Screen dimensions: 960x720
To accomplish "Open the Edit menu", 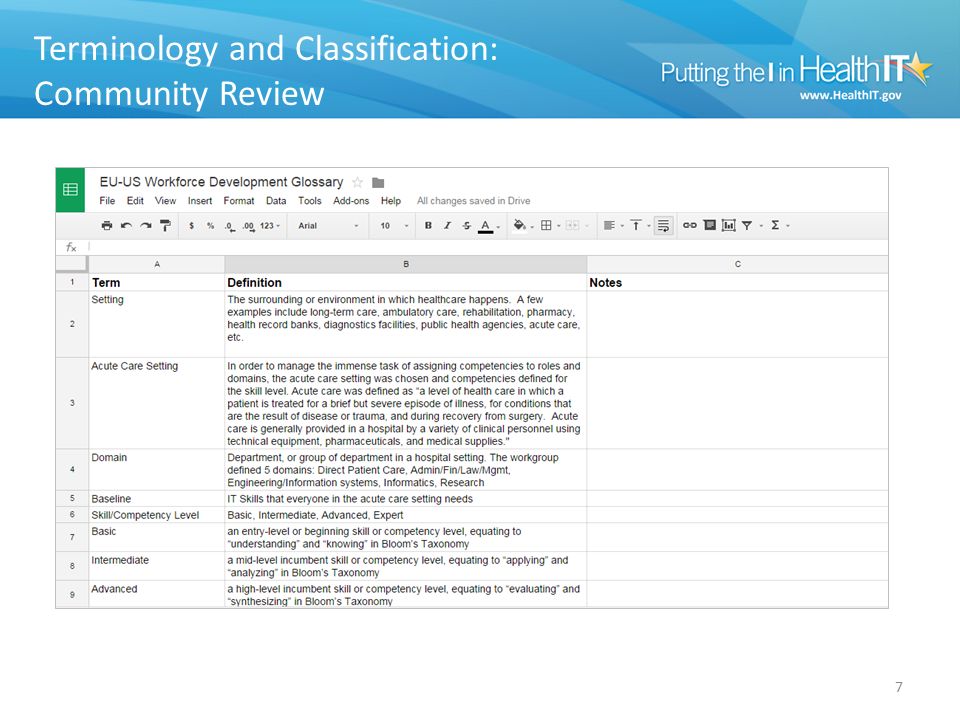I will click(x=135, y=201).
